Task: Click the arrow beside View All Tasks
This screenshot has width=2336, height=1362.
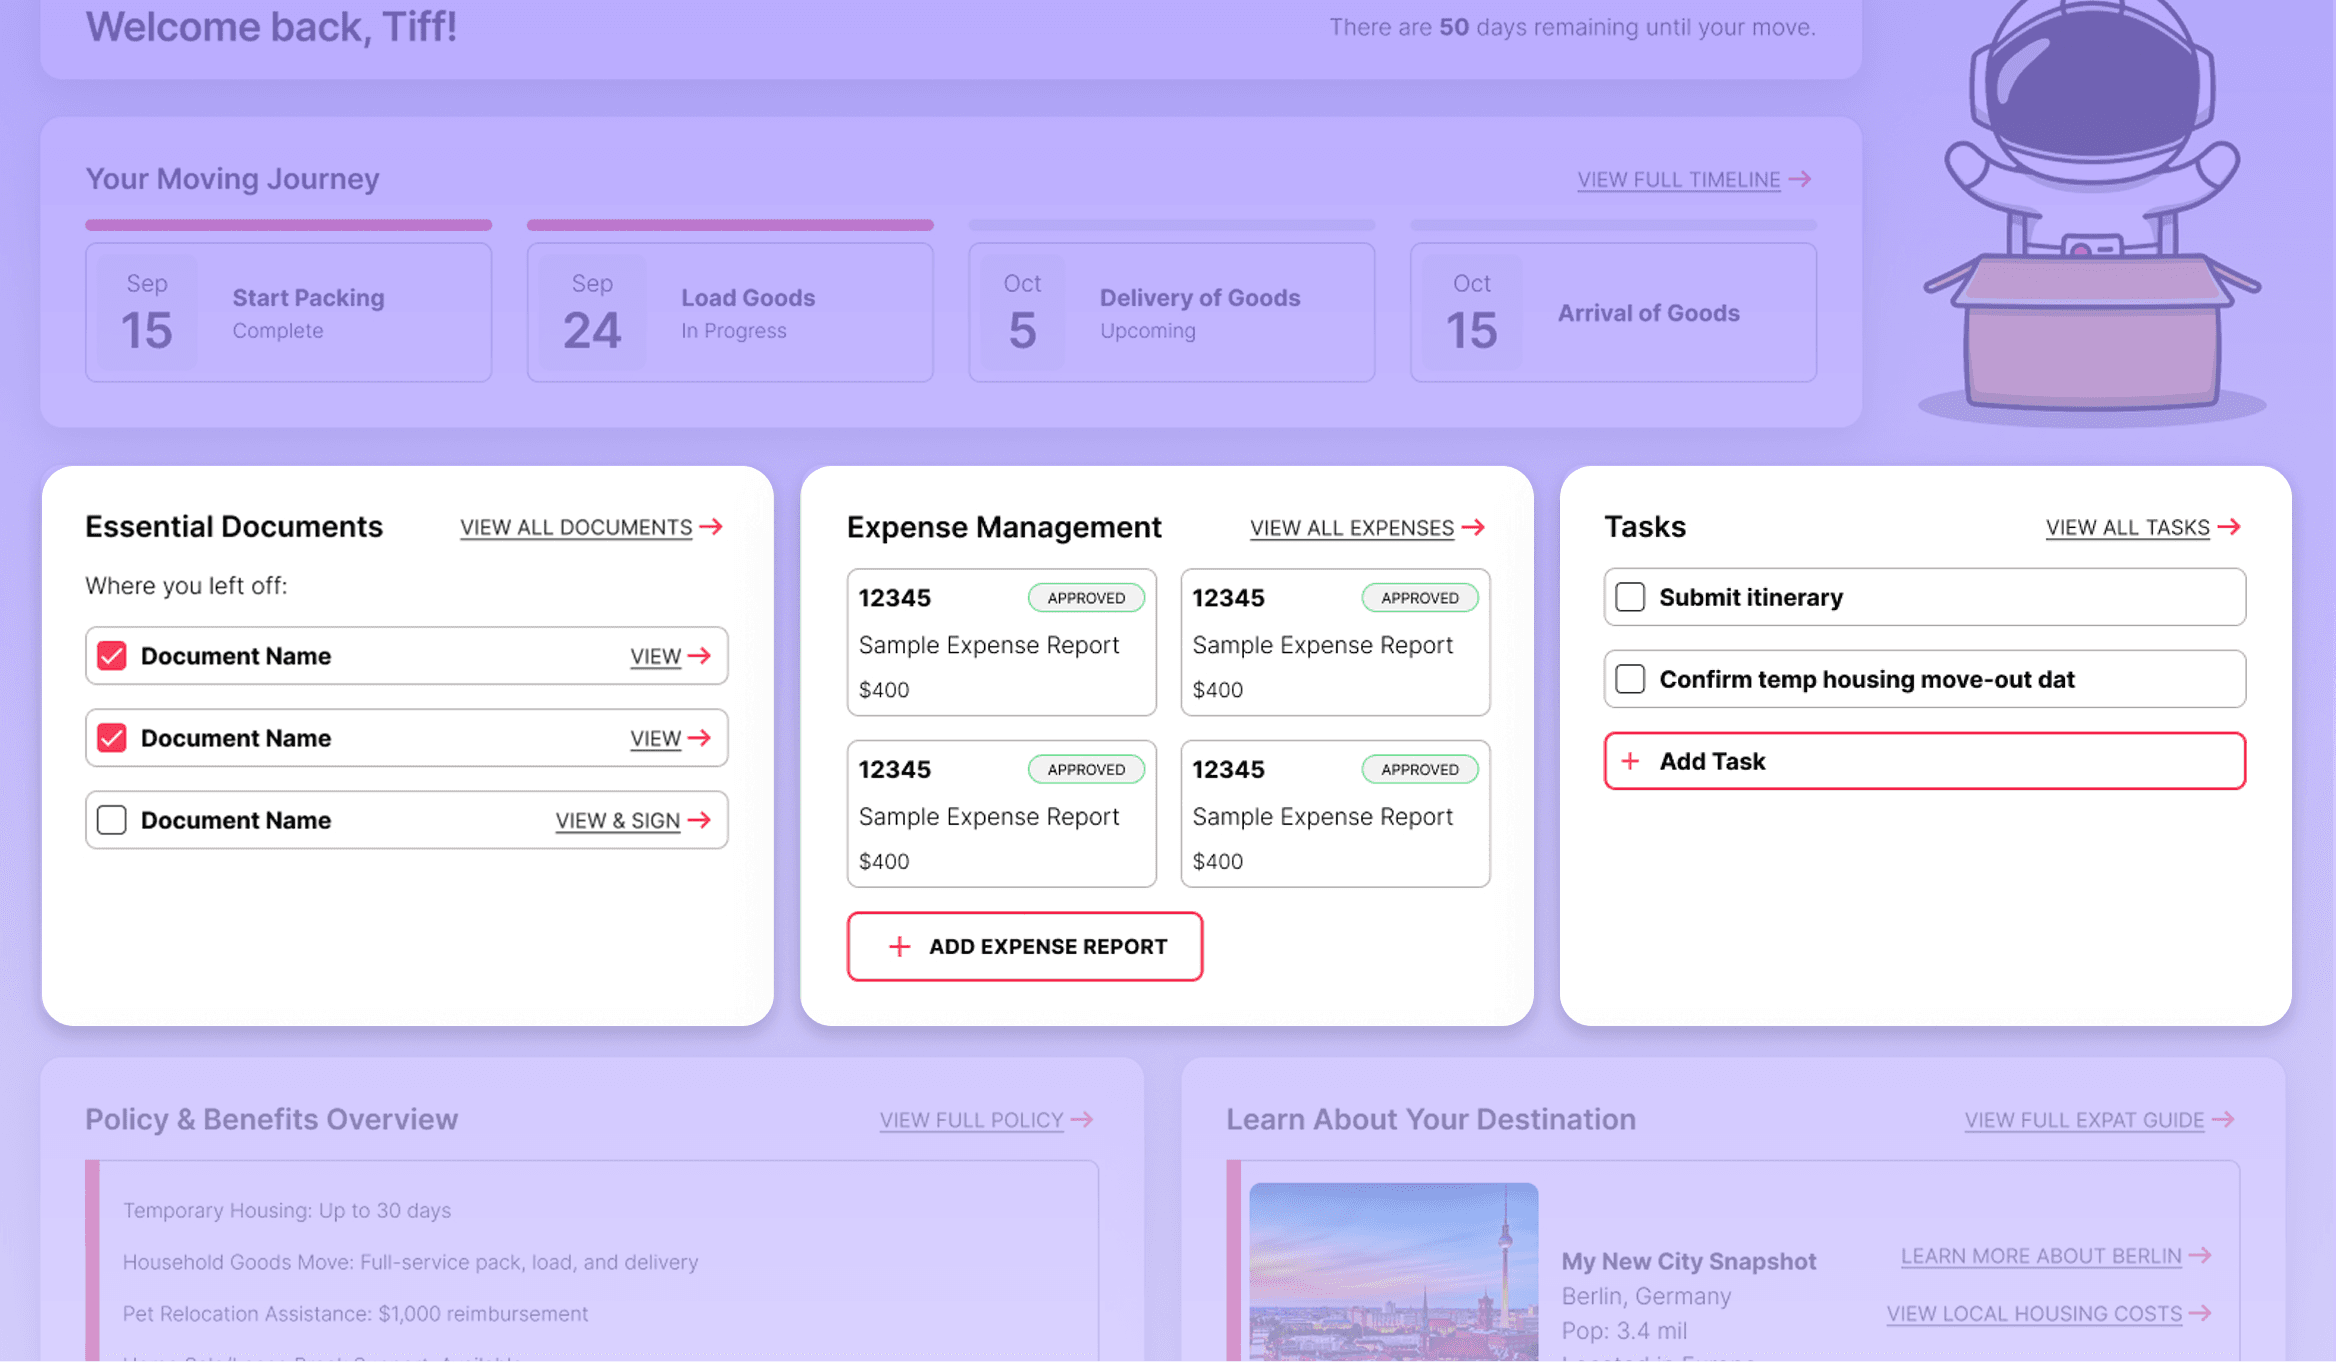Action: pos(2229,527)
